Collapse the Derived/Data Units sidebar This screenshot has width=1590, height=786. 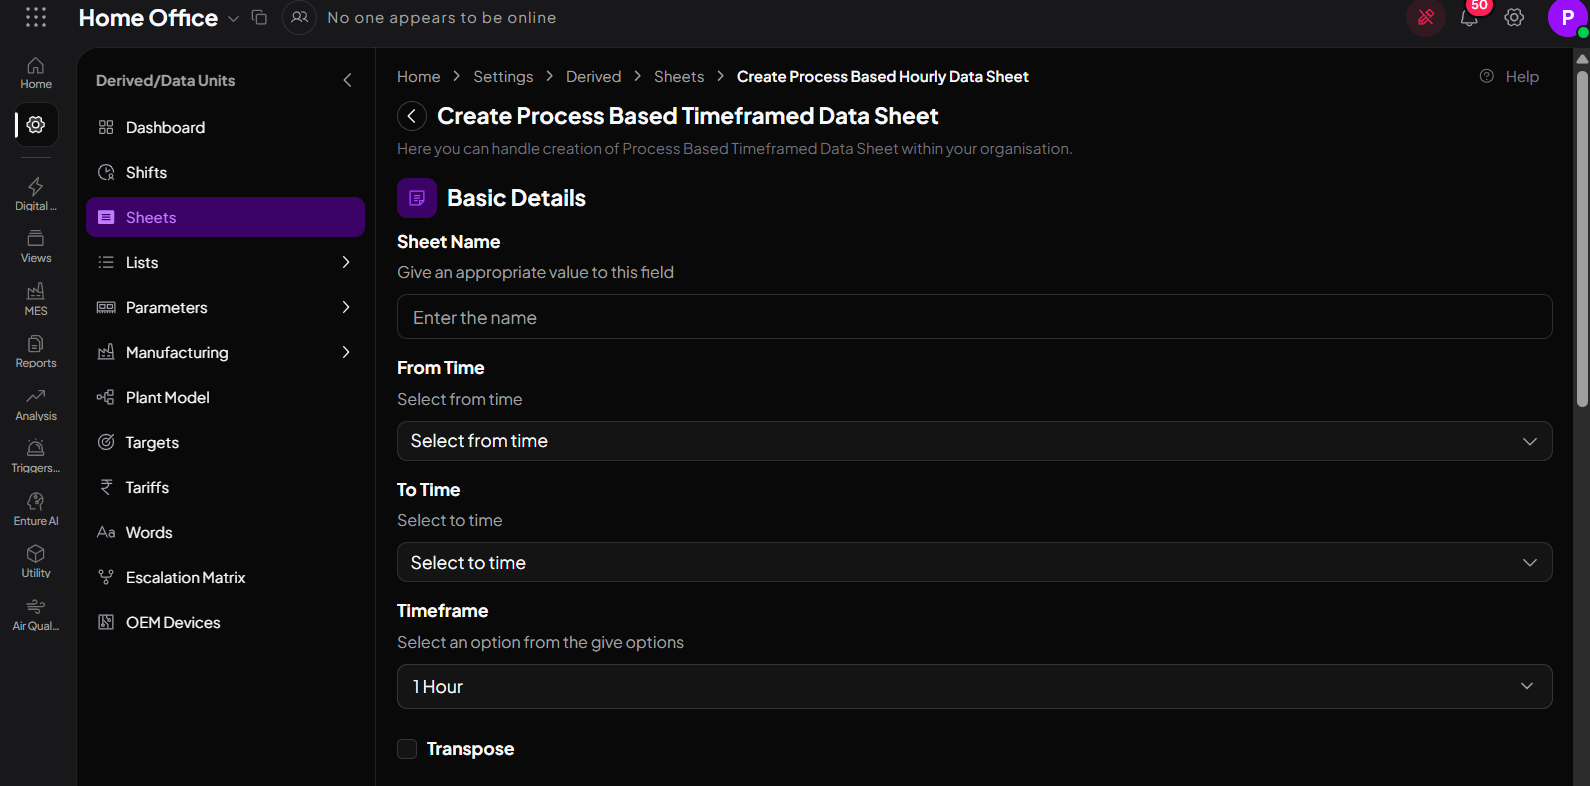(347, 80)
